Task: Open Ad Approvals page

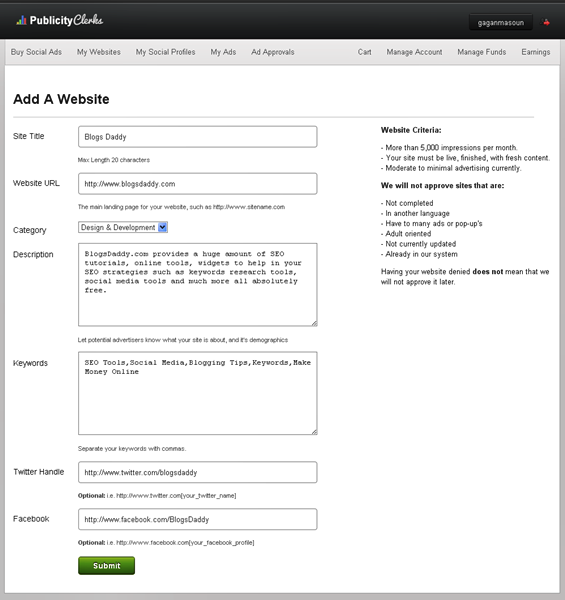Action: 273,52
